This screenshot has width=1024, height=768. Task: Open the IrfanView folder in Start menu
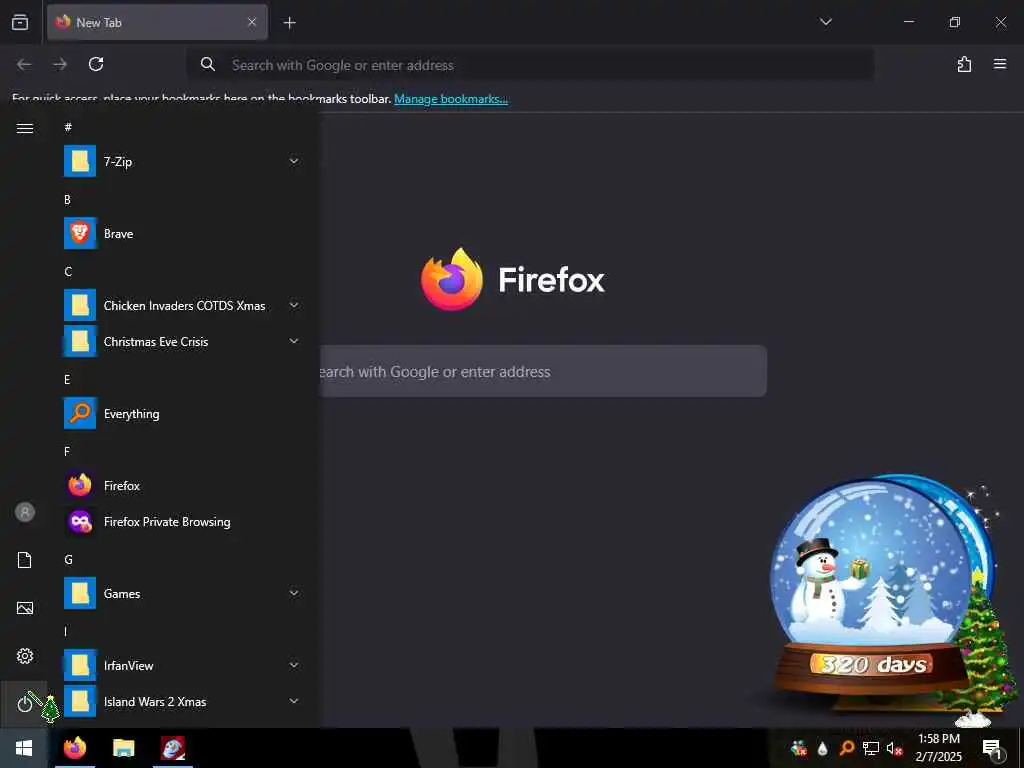[182, 665]
